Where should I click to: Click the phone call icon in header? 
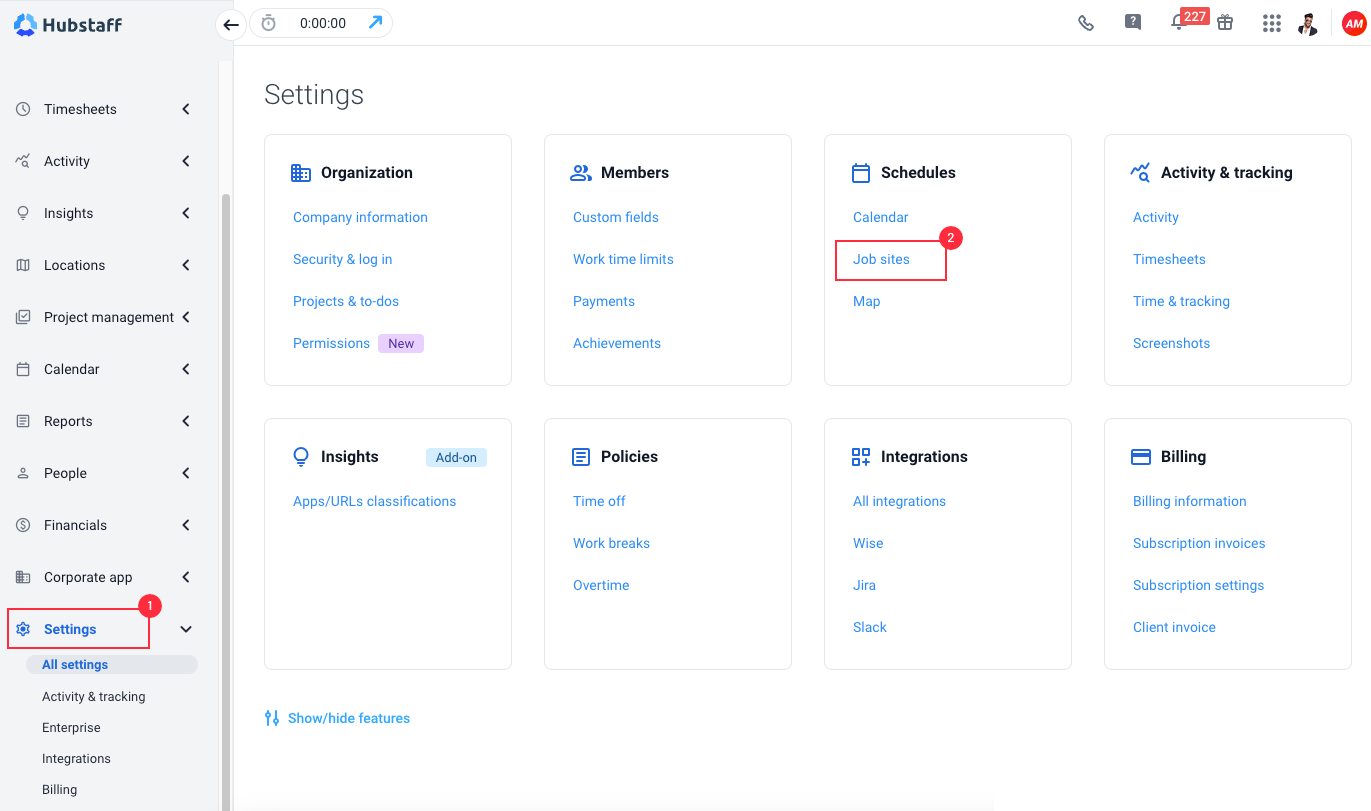[x=1086, y=23]
